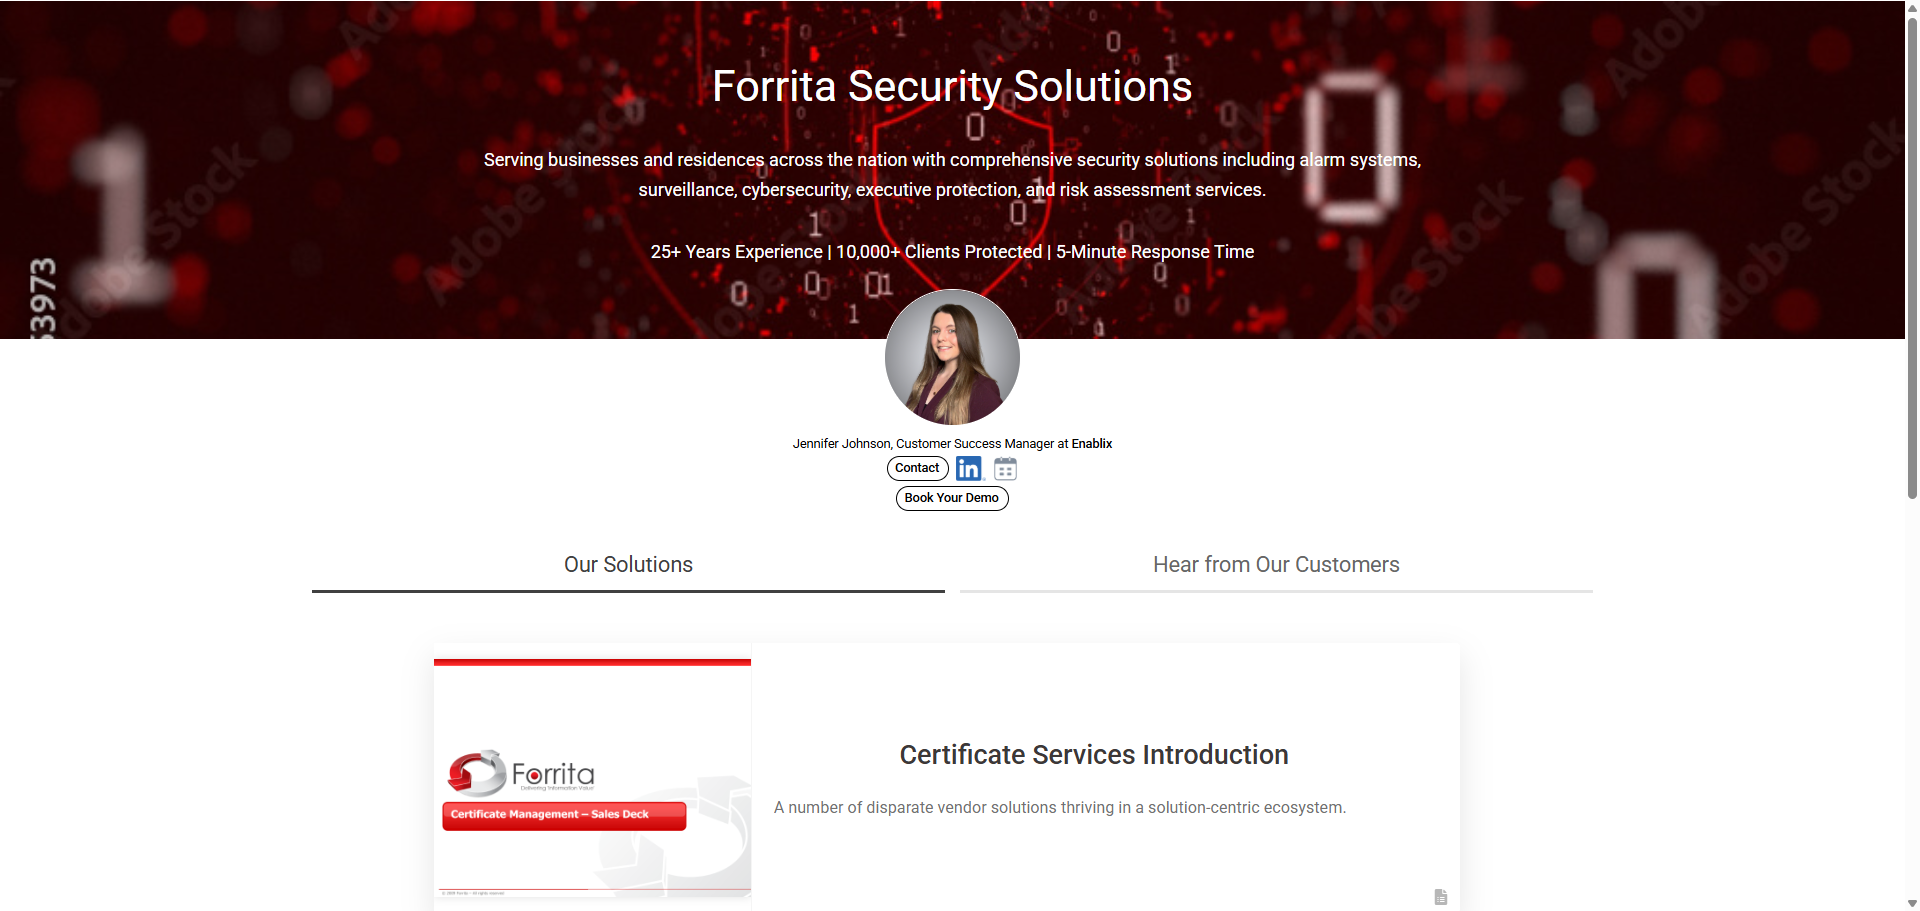Open the Forrita Certificate Management sales deck thumbnail
The image size is (1920, 911).
point(592,779)
